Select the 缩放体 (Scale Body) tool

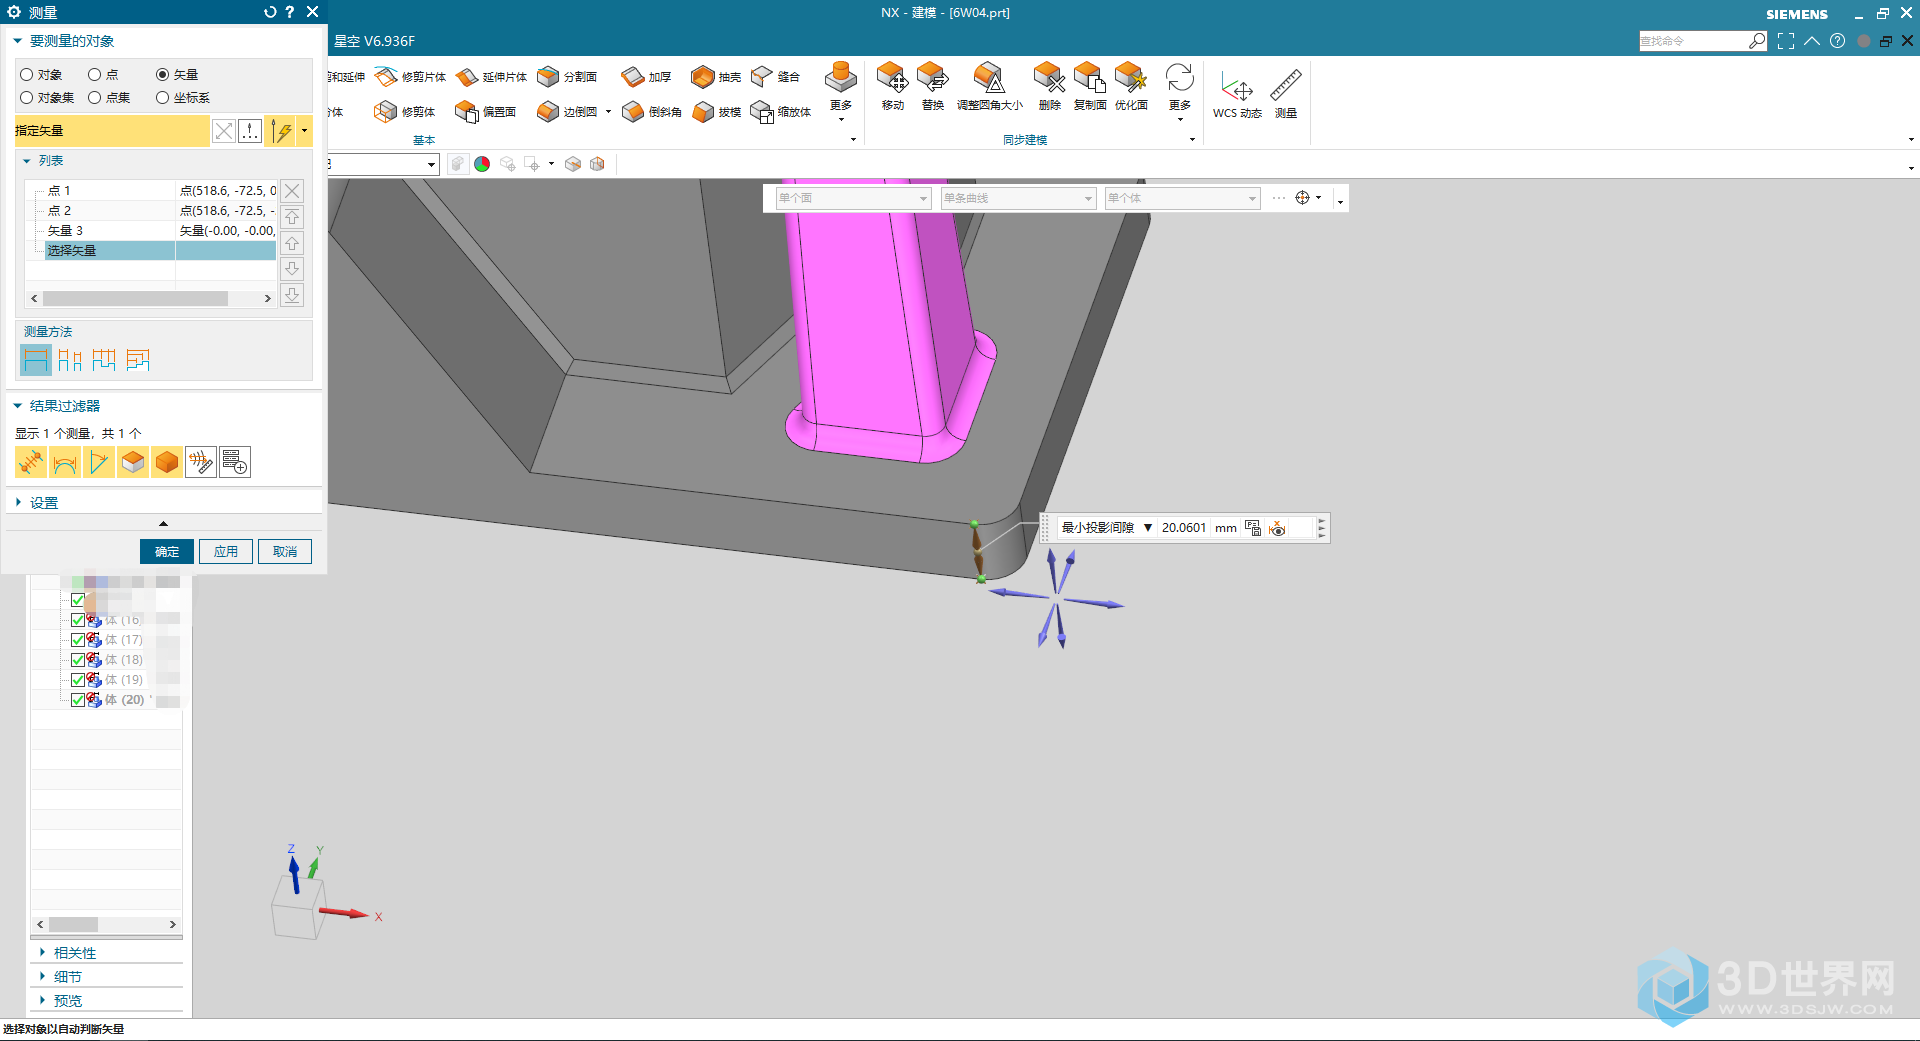pyautogui.click(x=781, y=112)
